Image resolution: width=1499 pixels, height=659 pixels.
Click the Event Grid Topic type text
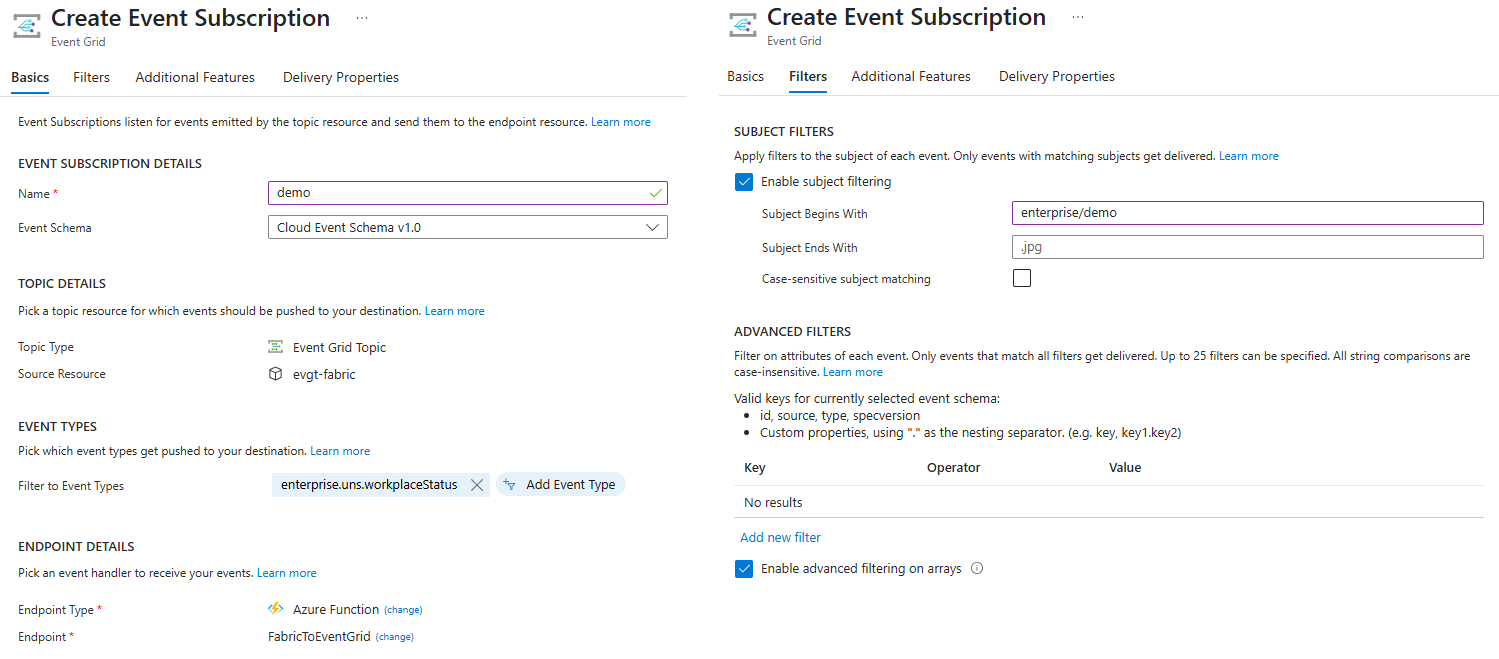point(339,347)
